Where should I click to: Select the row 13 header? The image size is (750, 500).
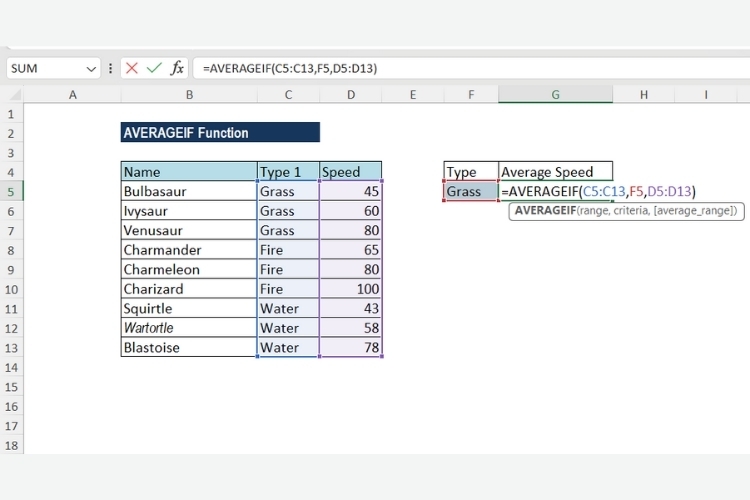11,348
